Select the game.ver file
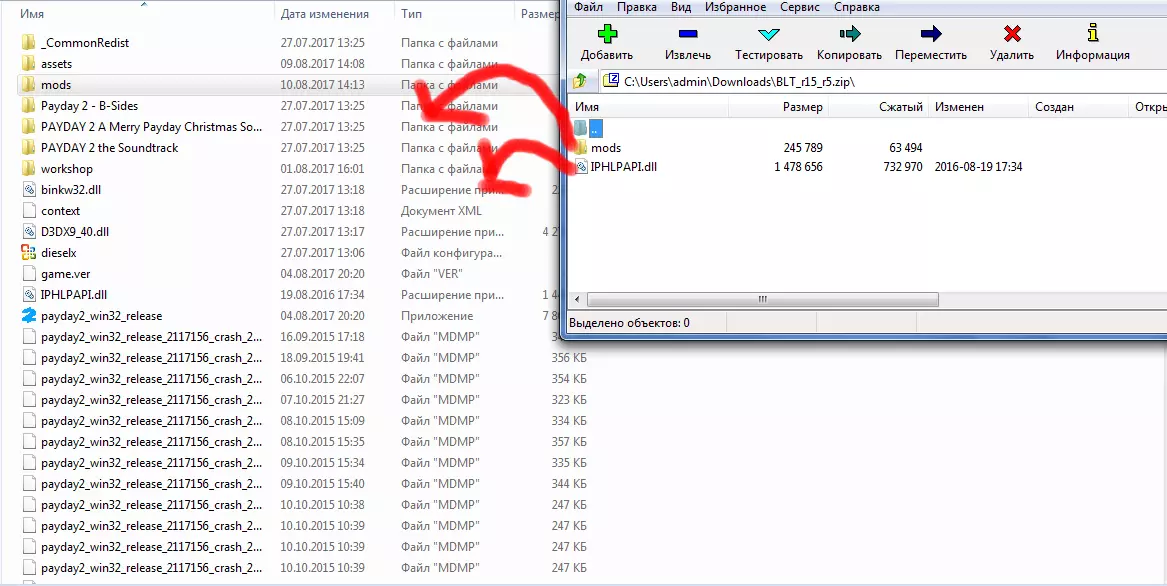This screenshot has width=1167, height=586. point(65,274)
